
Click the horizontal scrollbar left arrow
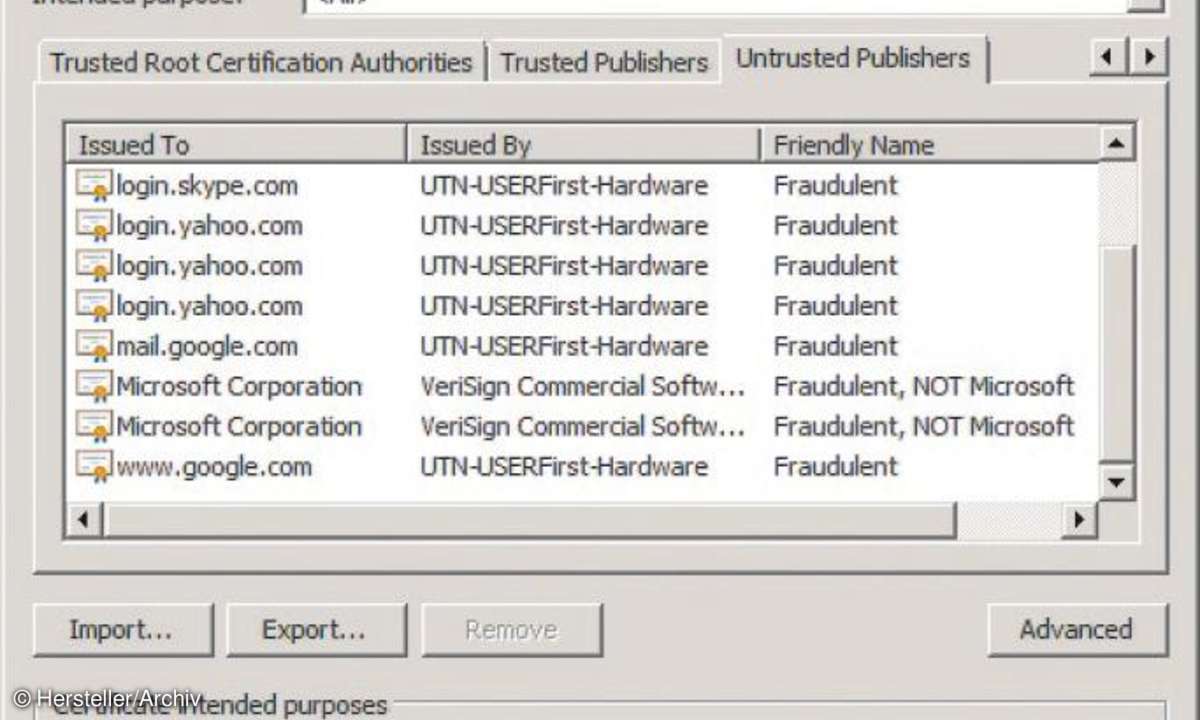pos(84,520)
